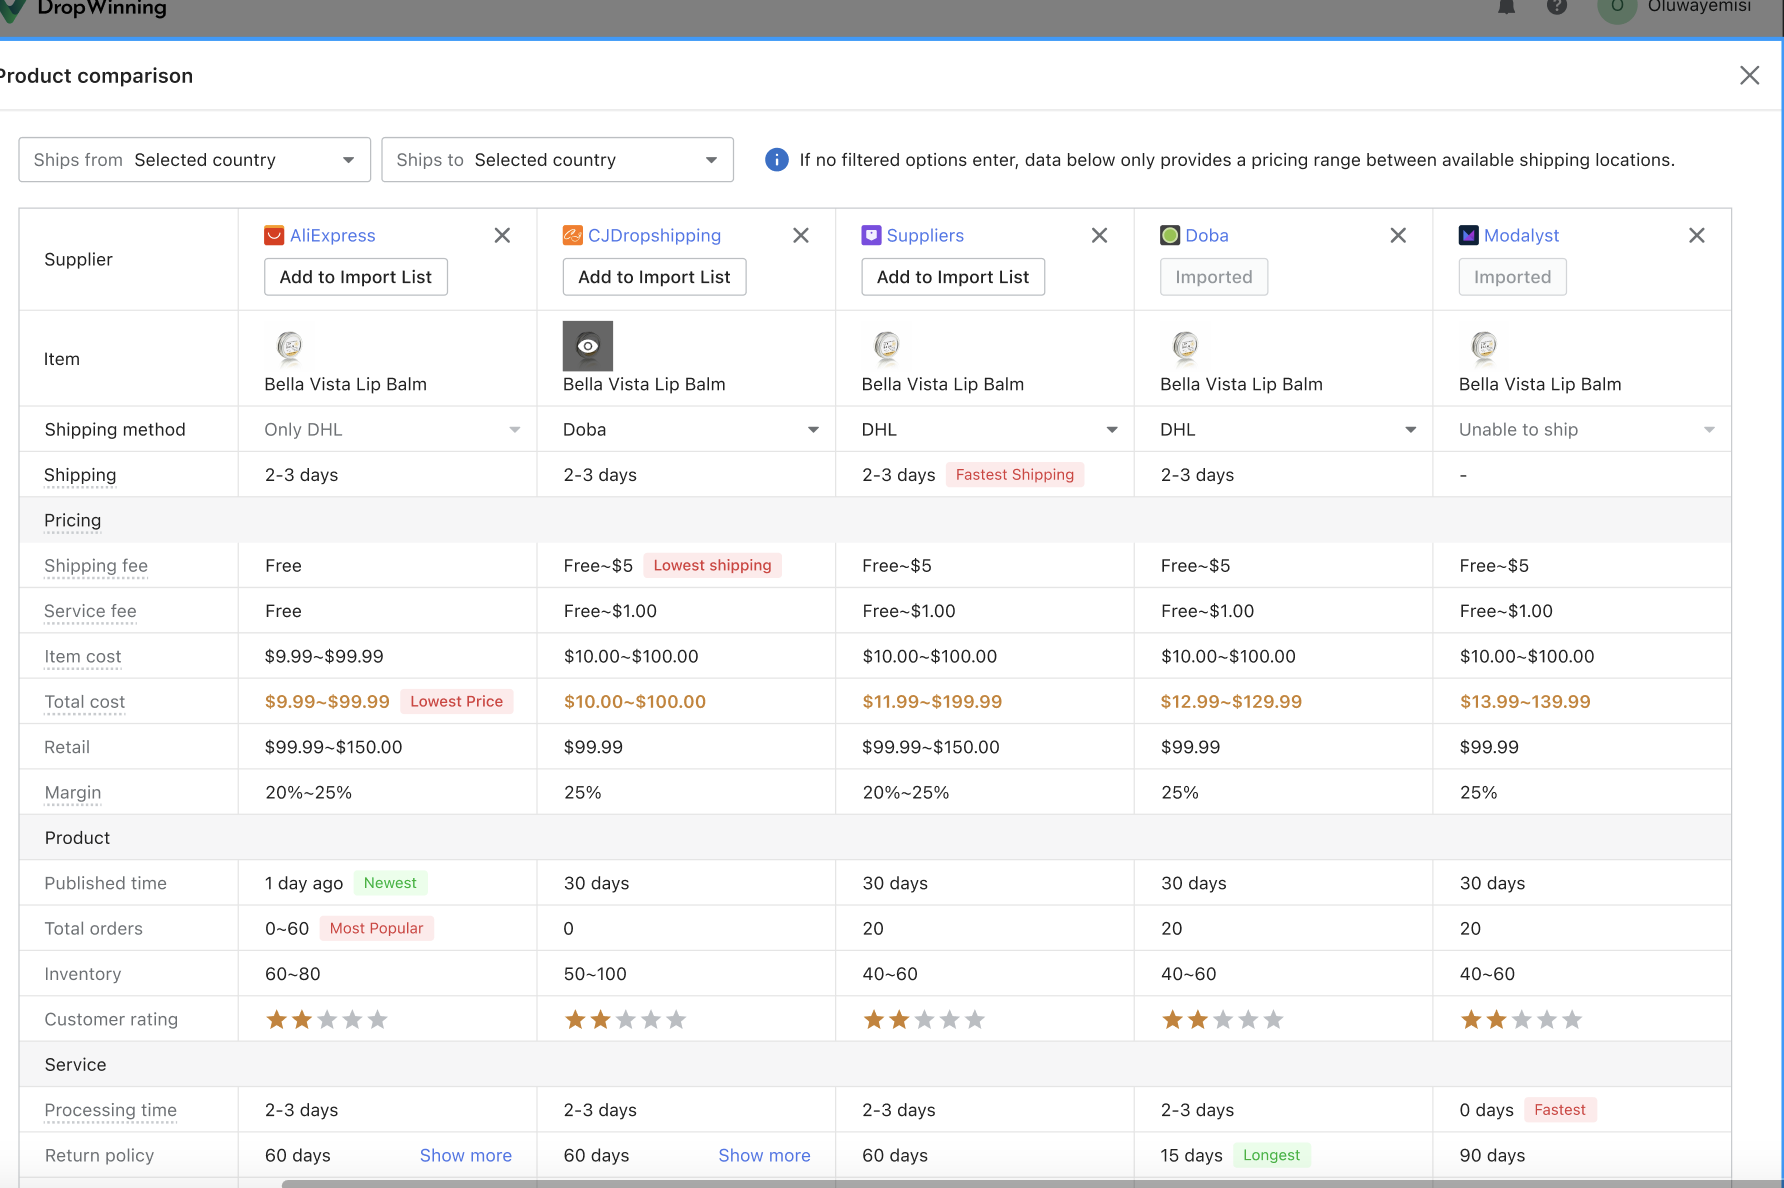Screen dimensions: 1784x1188
Task: Click the Lowest shipping badge
Action: click(x=712, y=565)
